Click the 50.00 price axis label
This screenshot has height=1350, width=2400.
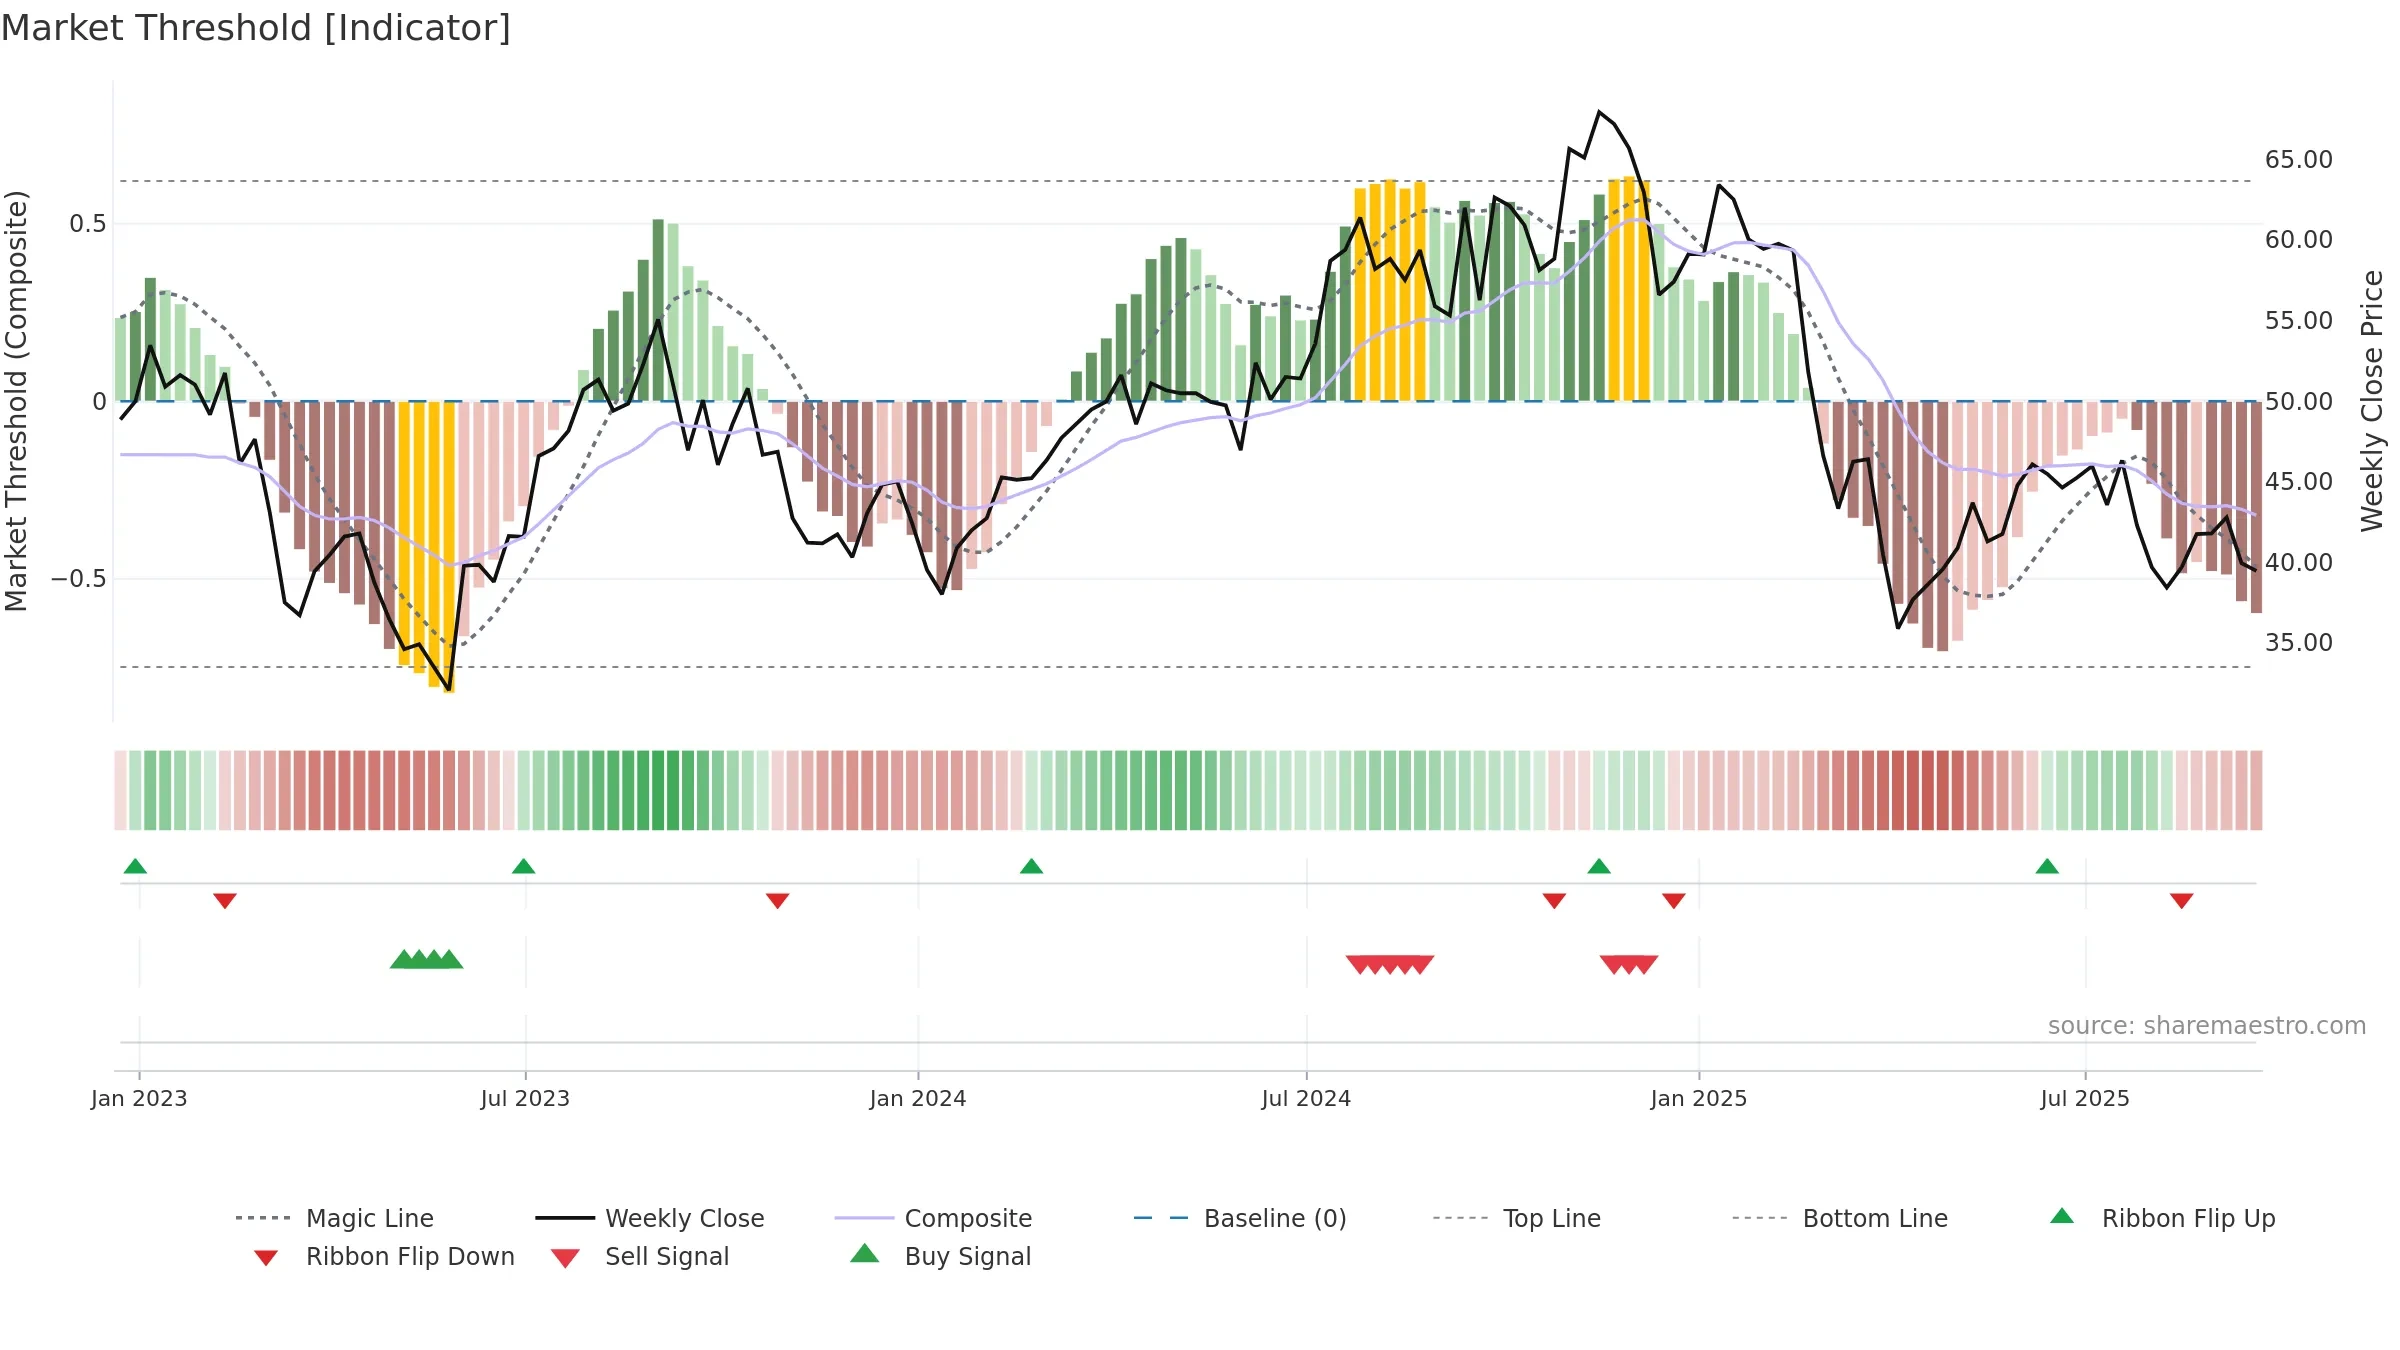point(2299,402)
